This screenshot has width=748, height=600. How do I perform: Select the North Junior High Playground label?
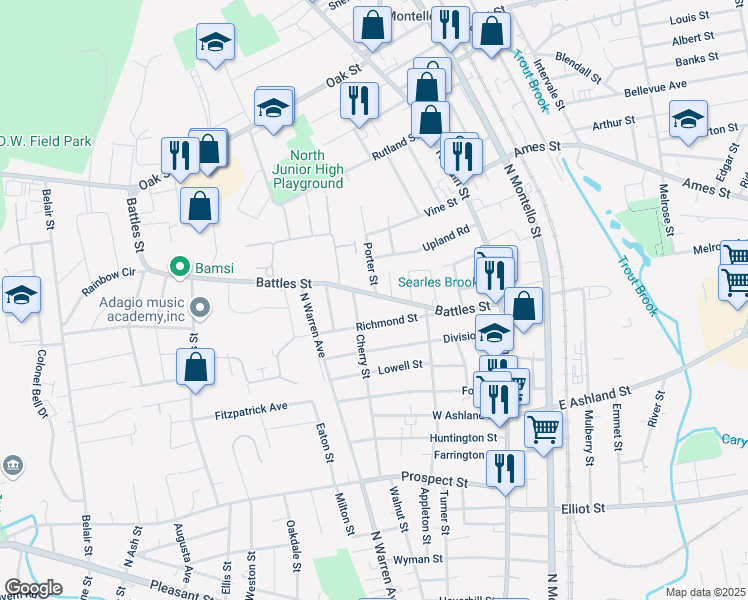point(308,169)
